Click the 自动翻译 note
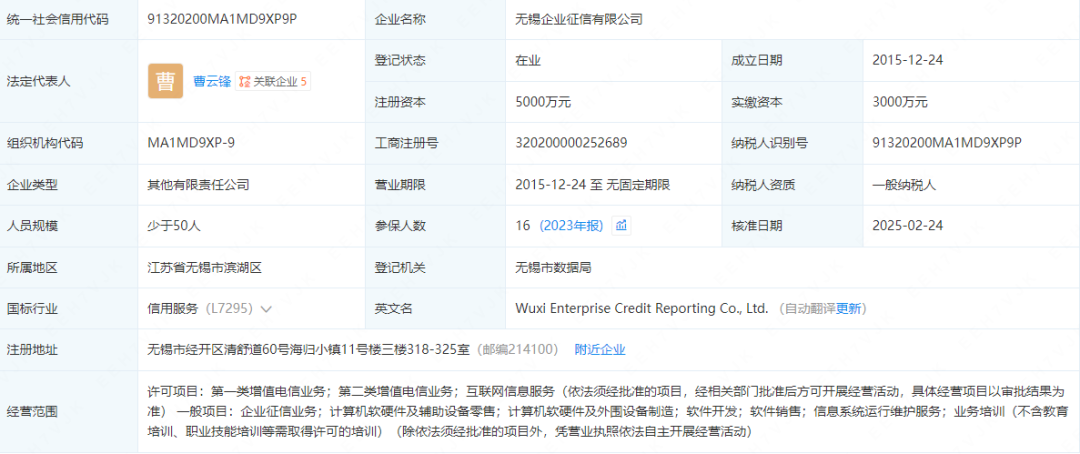The width and height of the screenshot is (1080, 454). (x=810, y=309)
